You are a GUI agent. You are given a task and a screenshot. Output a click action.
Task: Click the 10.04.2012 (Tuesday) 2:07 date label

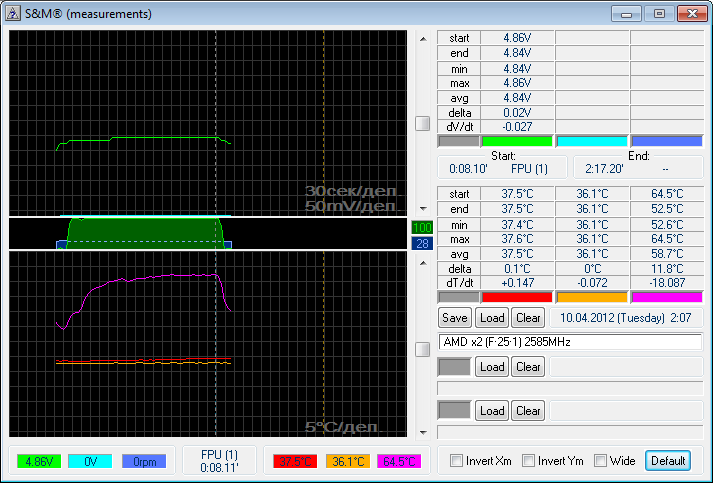(x=625, y=317)
